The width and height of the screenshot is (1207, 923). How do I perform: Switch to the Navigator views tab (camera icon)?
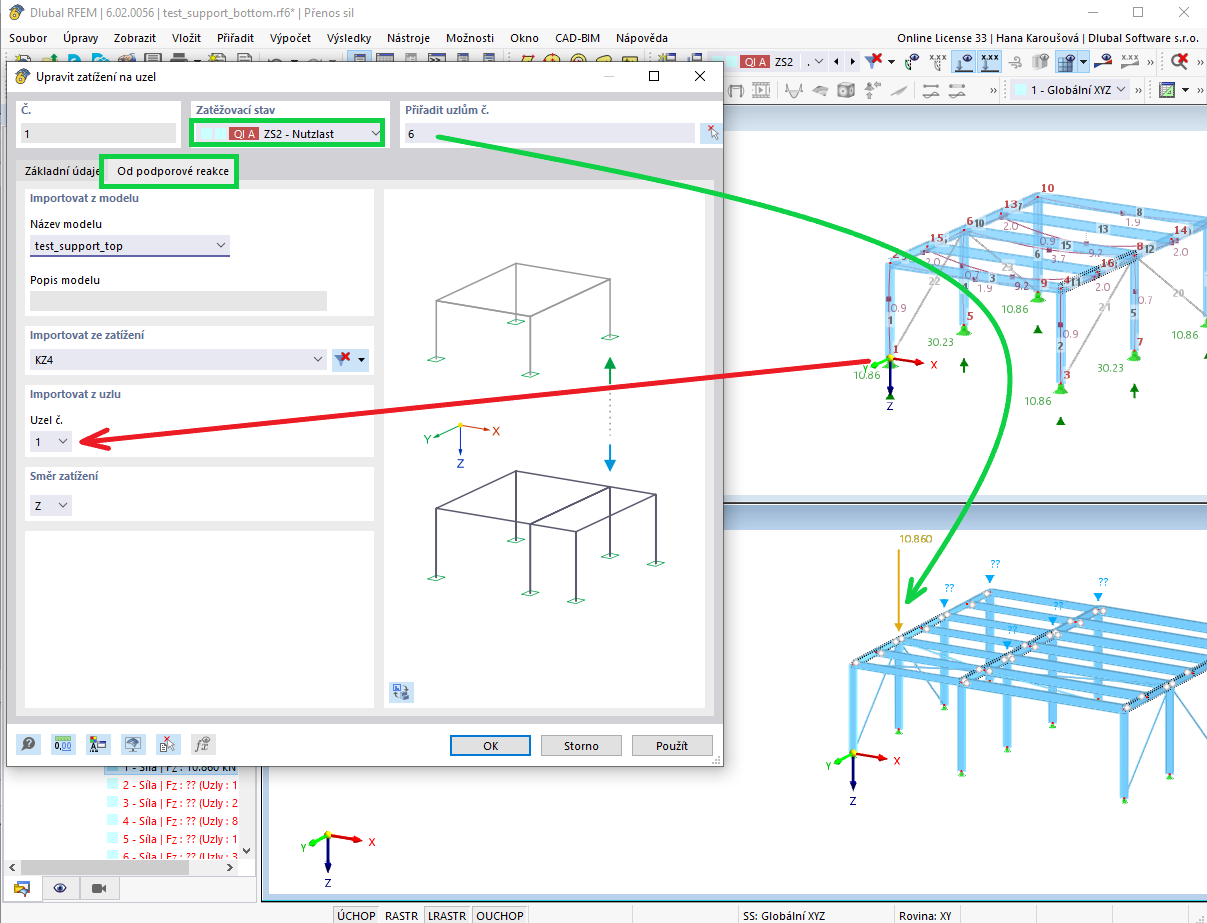pyautogui.click(x=99, y=888)
